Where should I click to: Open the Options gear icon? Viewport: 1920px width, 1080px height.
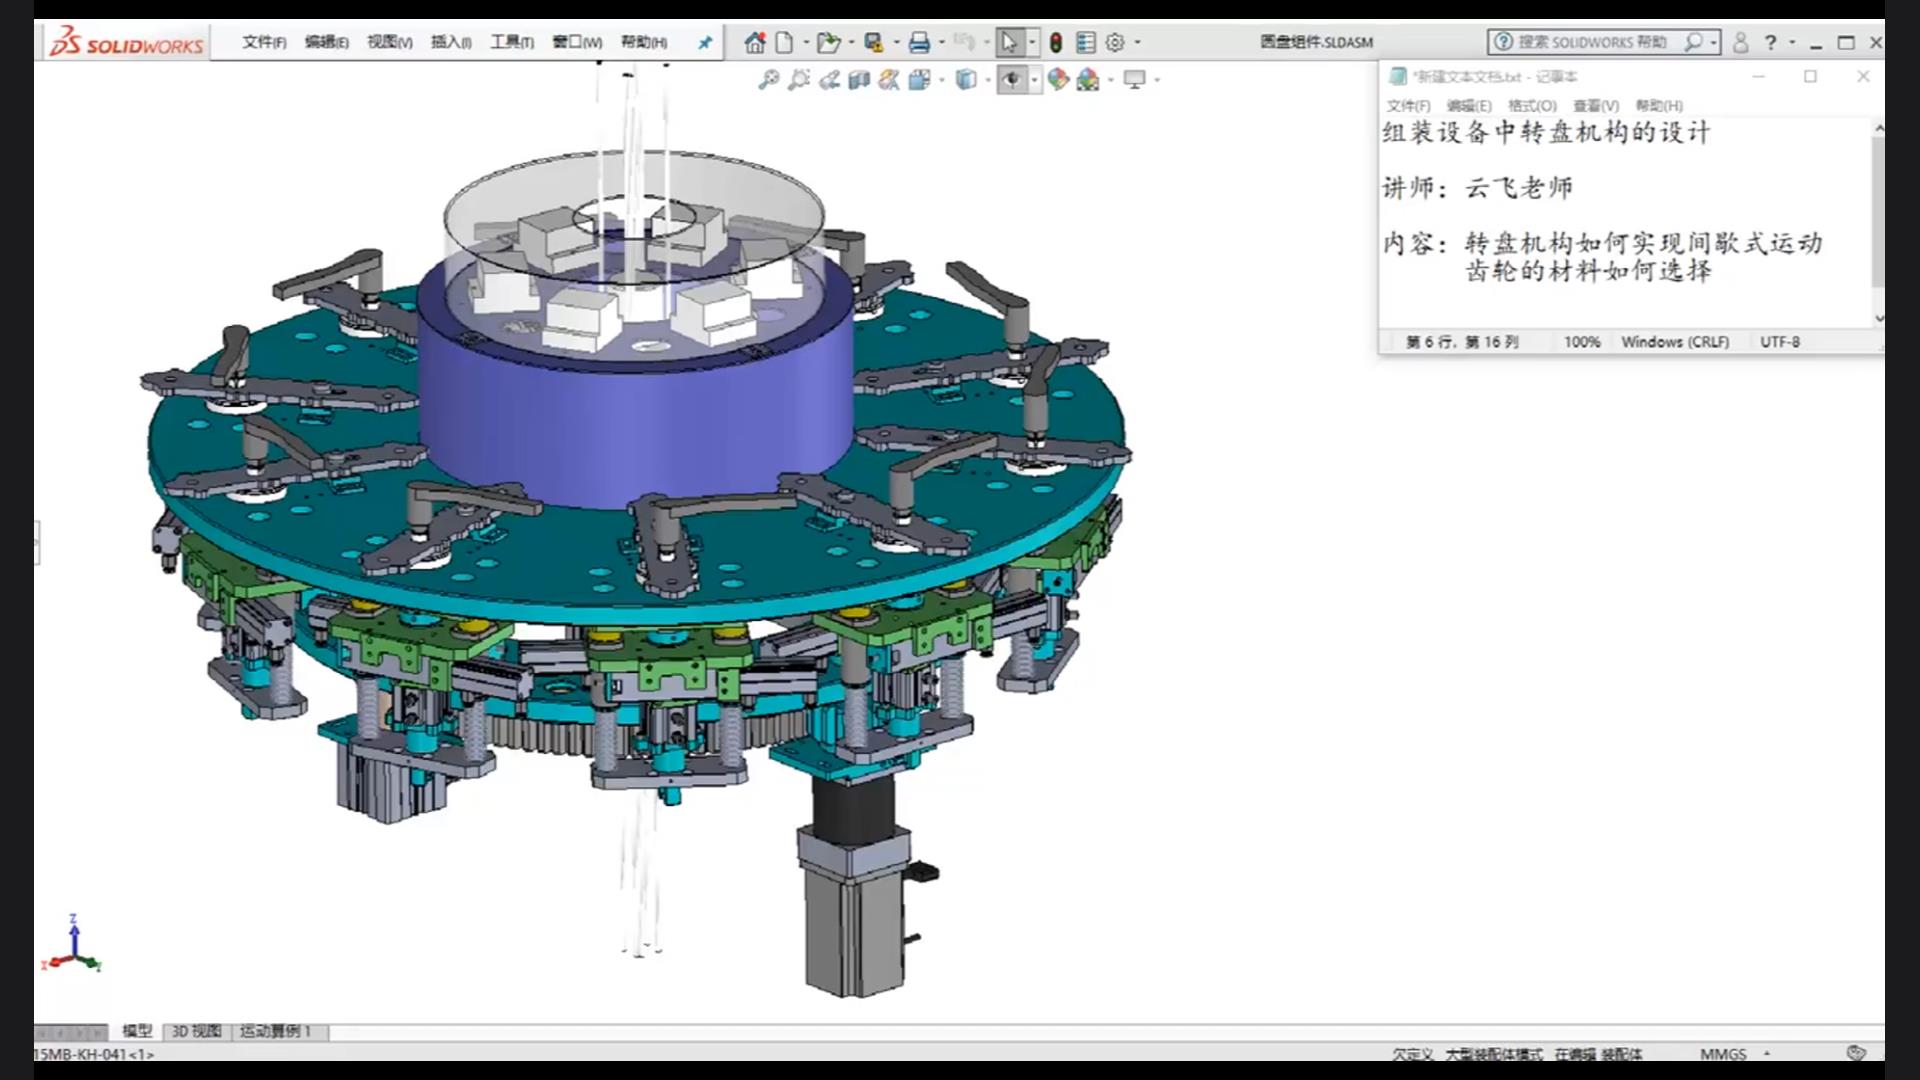[x=1116, y=43]
